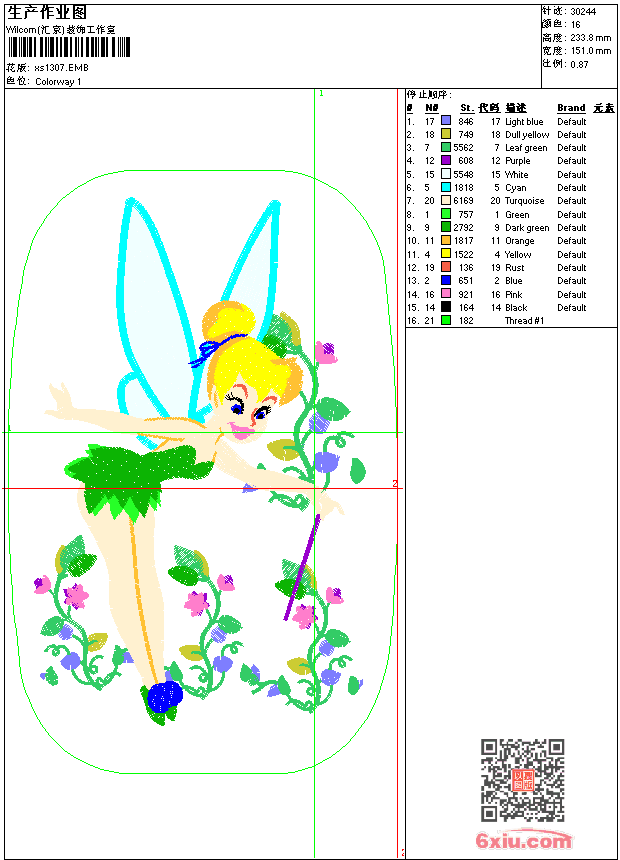The height and width of the screenshot is (860, 620).
Task: Click stitch count 5562 in Leaf green row
Action: [463, 148]
